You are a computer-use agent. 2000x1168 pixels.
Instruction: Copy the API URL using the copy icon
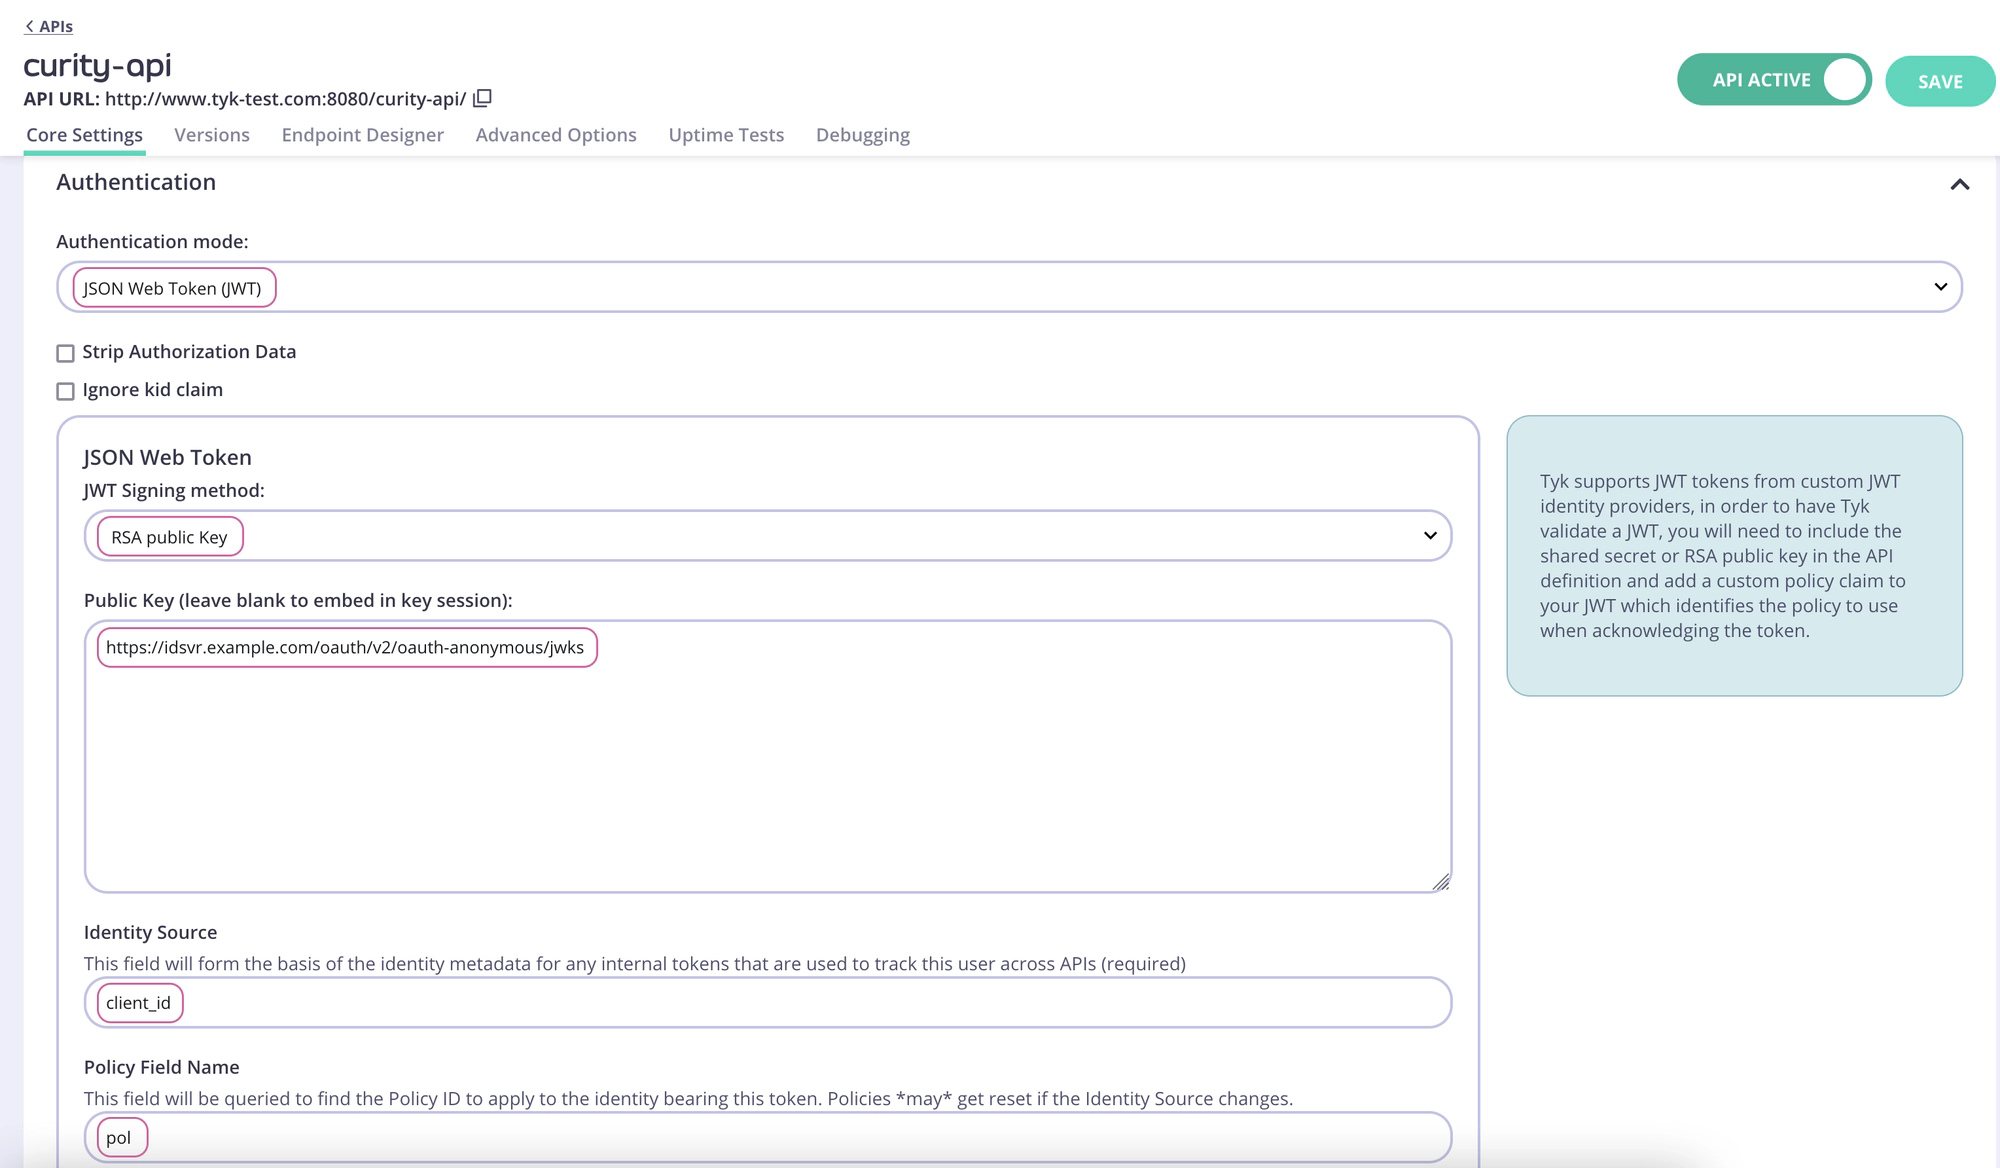(x=483, y=98)
